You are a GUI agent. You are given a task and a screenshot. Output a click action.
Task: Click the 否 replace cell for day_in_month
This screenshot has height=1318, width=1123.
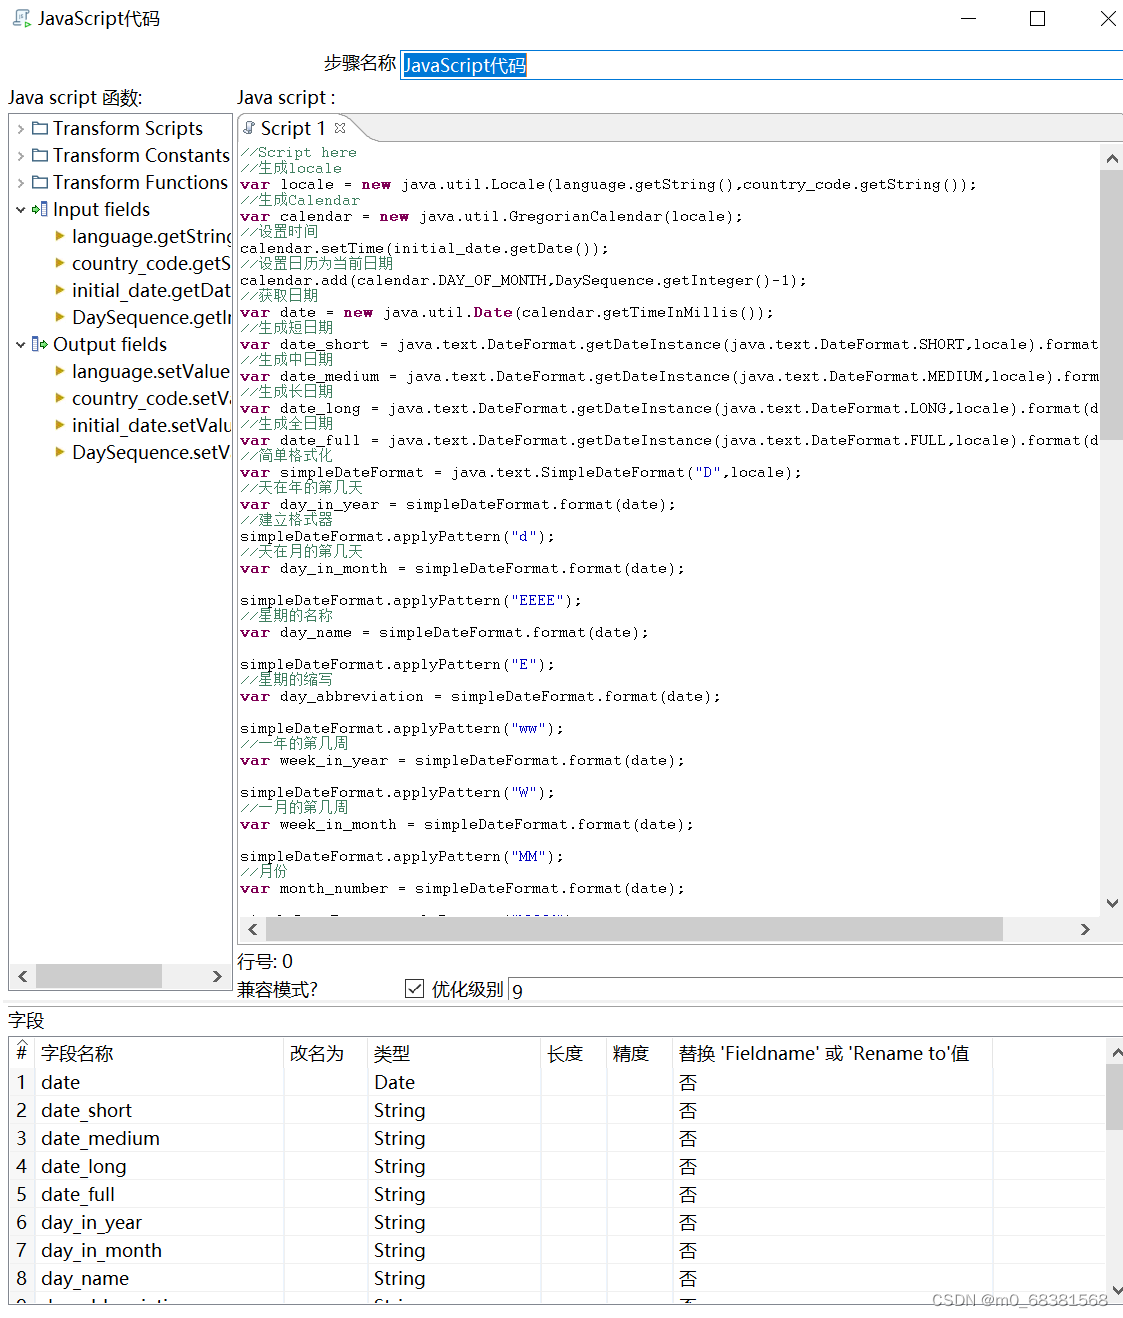(x=832, y=1250)
